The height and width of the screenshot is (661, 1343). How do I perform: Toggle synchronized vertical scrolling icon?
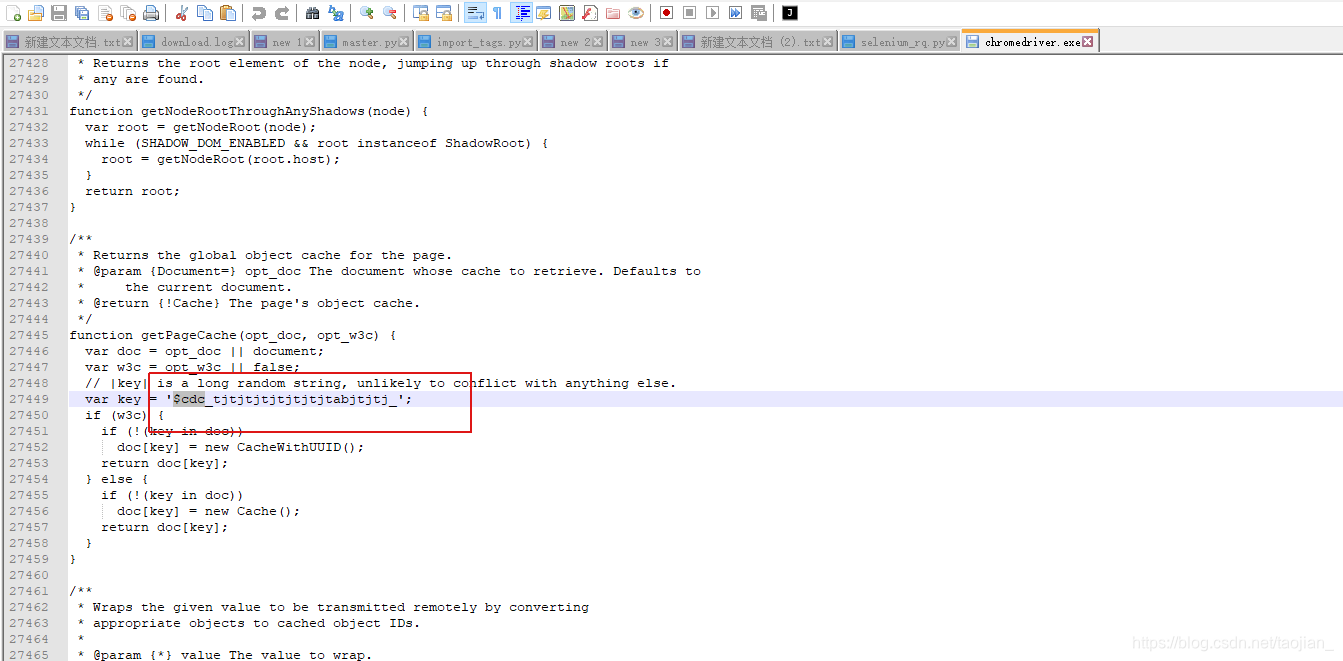pos(421,13)
